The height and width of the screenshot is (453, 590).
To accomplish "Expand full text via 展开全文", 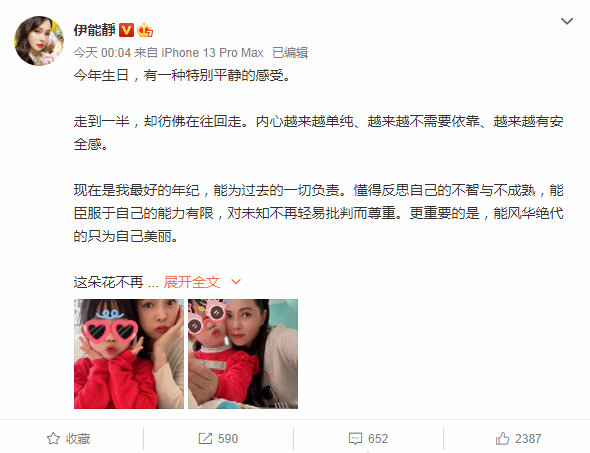I will 192,282.
